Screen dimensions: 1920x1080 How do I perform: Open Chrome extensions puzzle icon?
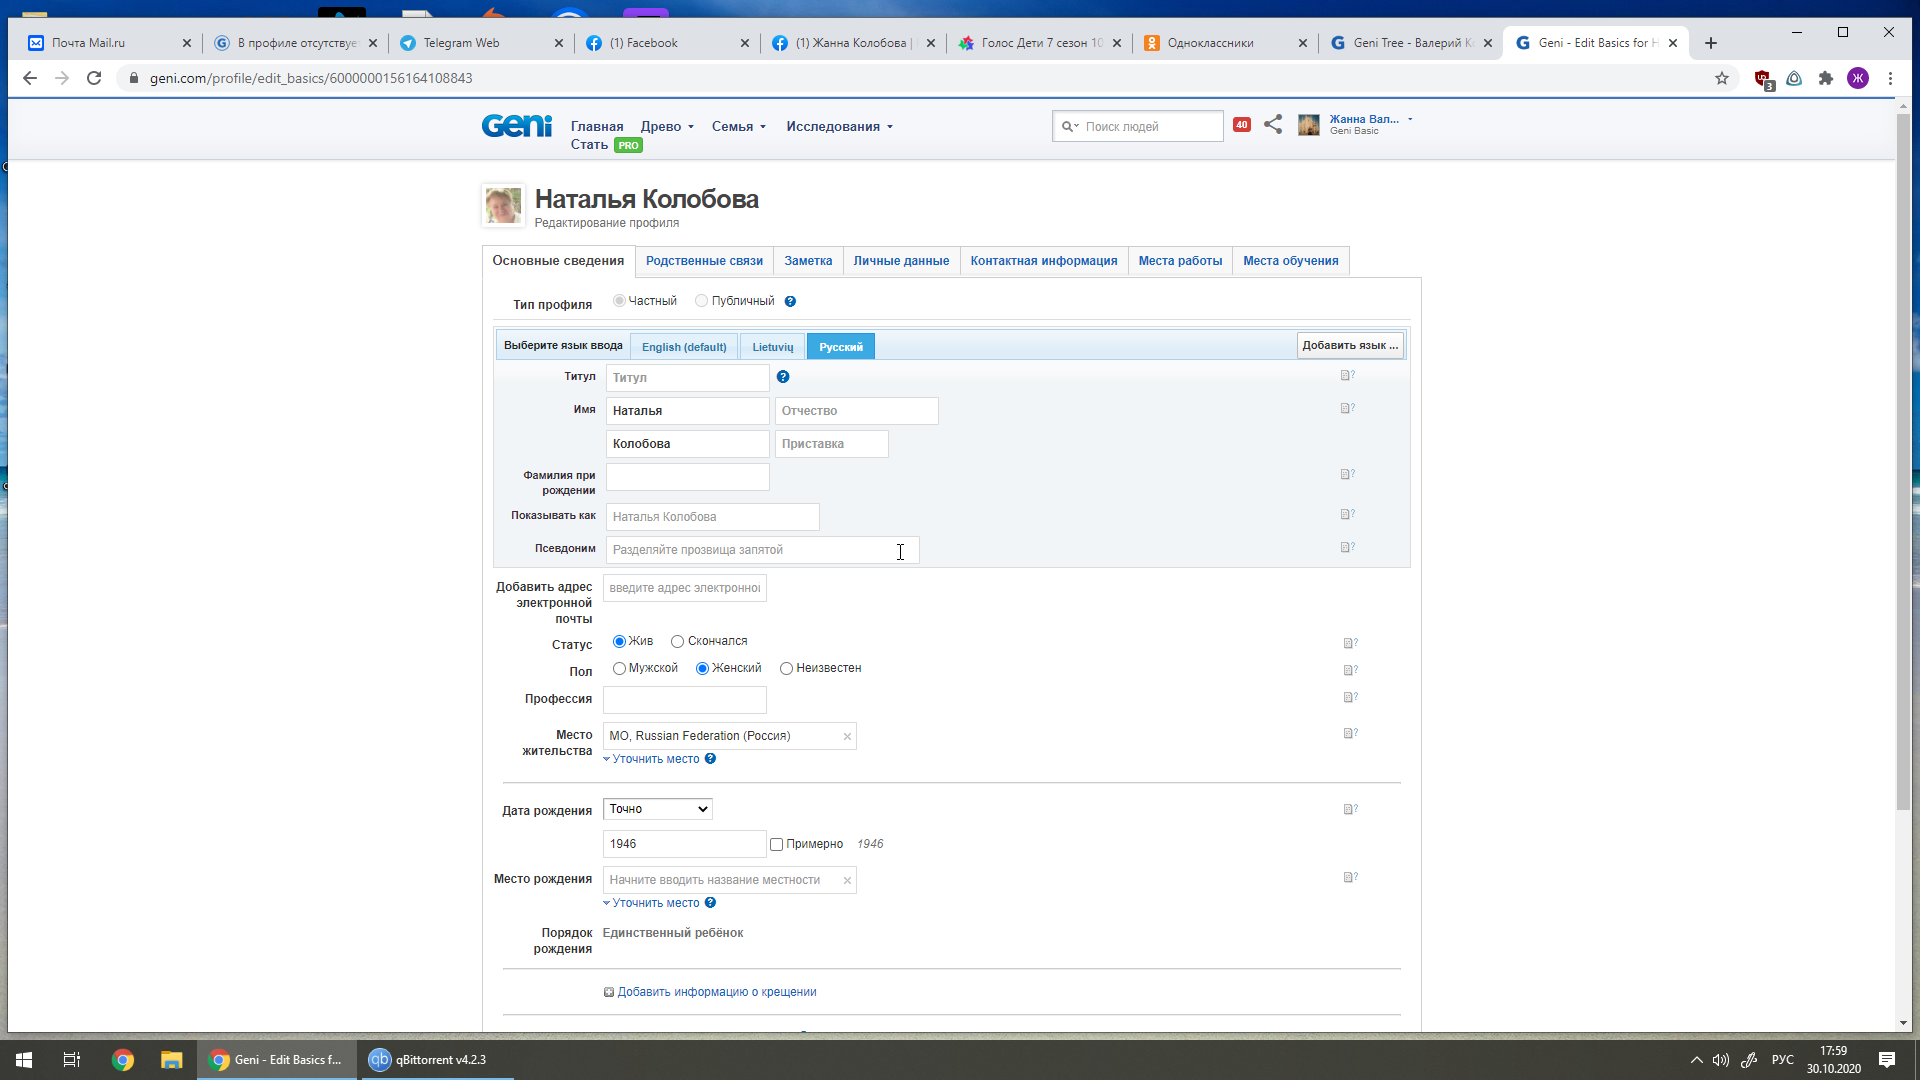[1826, 78]
